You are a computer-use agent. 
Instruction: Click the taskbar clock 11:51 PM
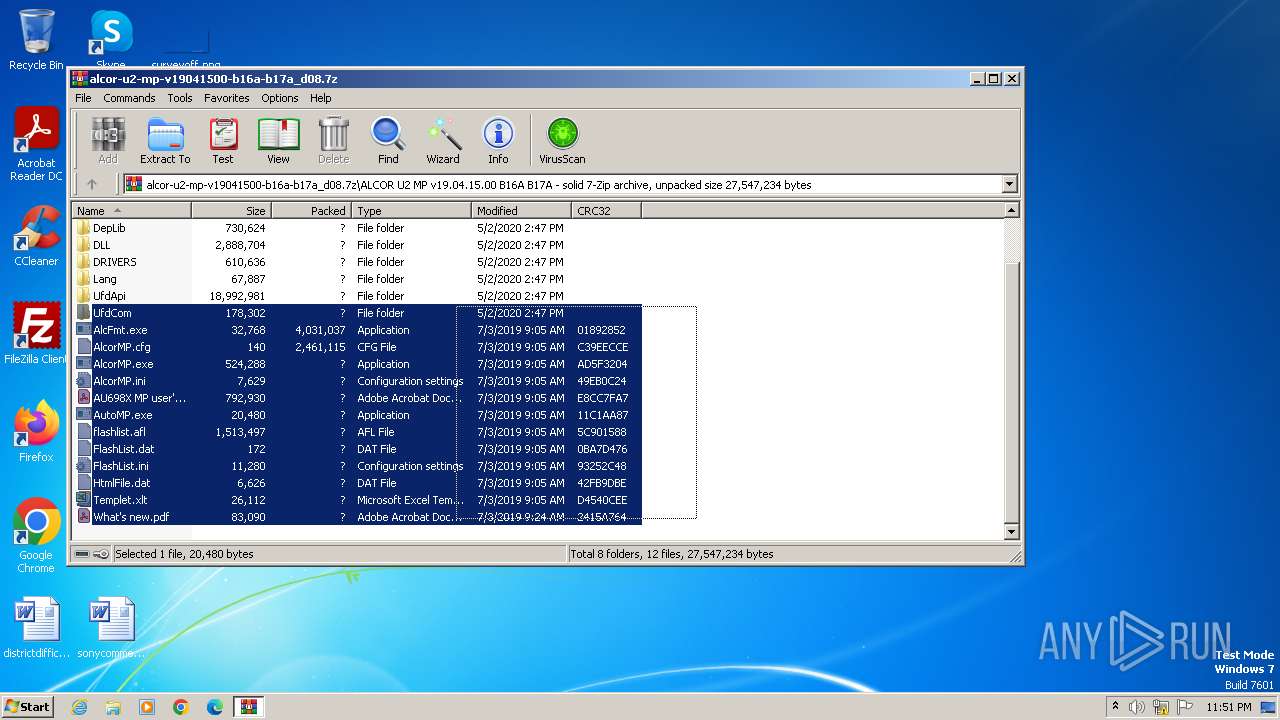tap(1229, 707)
